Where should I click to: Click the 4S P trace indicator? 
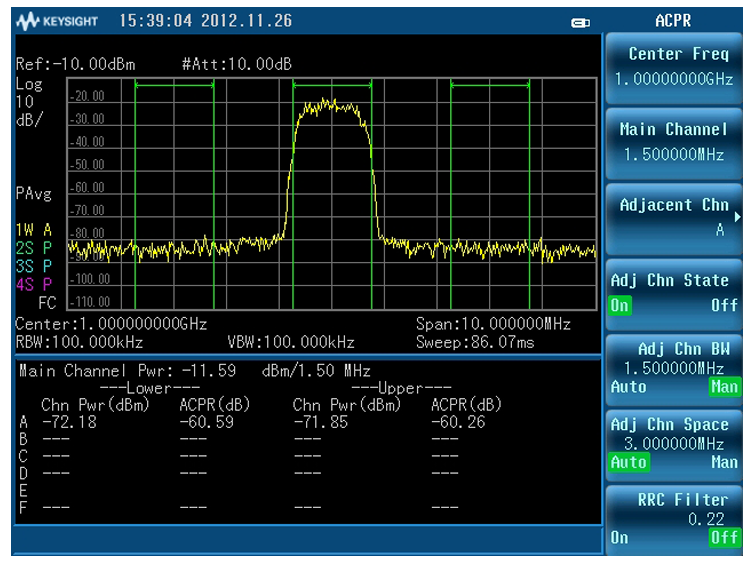pyautogui.click(x=34, y=285)
